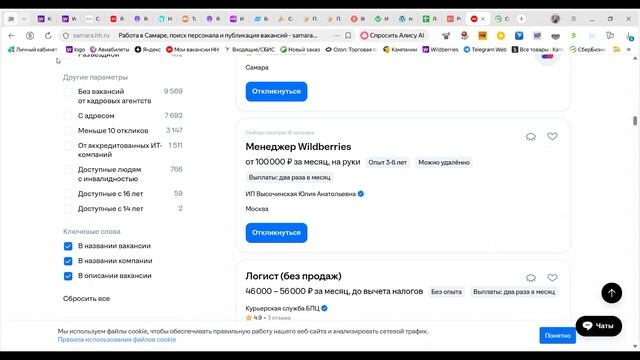
Task: Open the Личный кабинет bookmark
Action: pos(33,49)
